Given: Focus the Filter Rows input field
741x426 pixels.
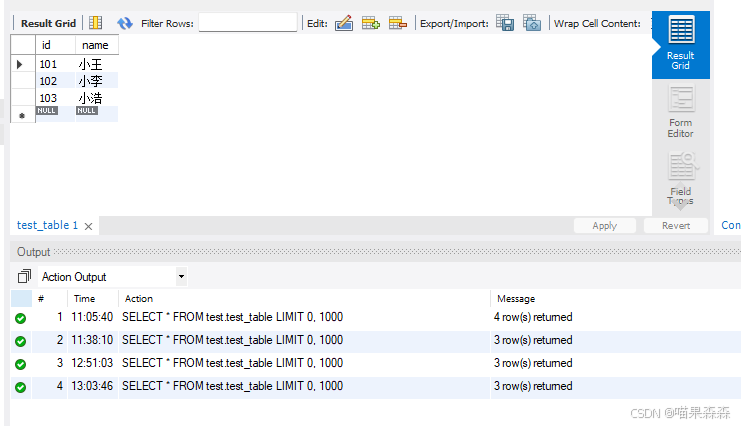Looking at the screenshot, I should tap(248, 23).
